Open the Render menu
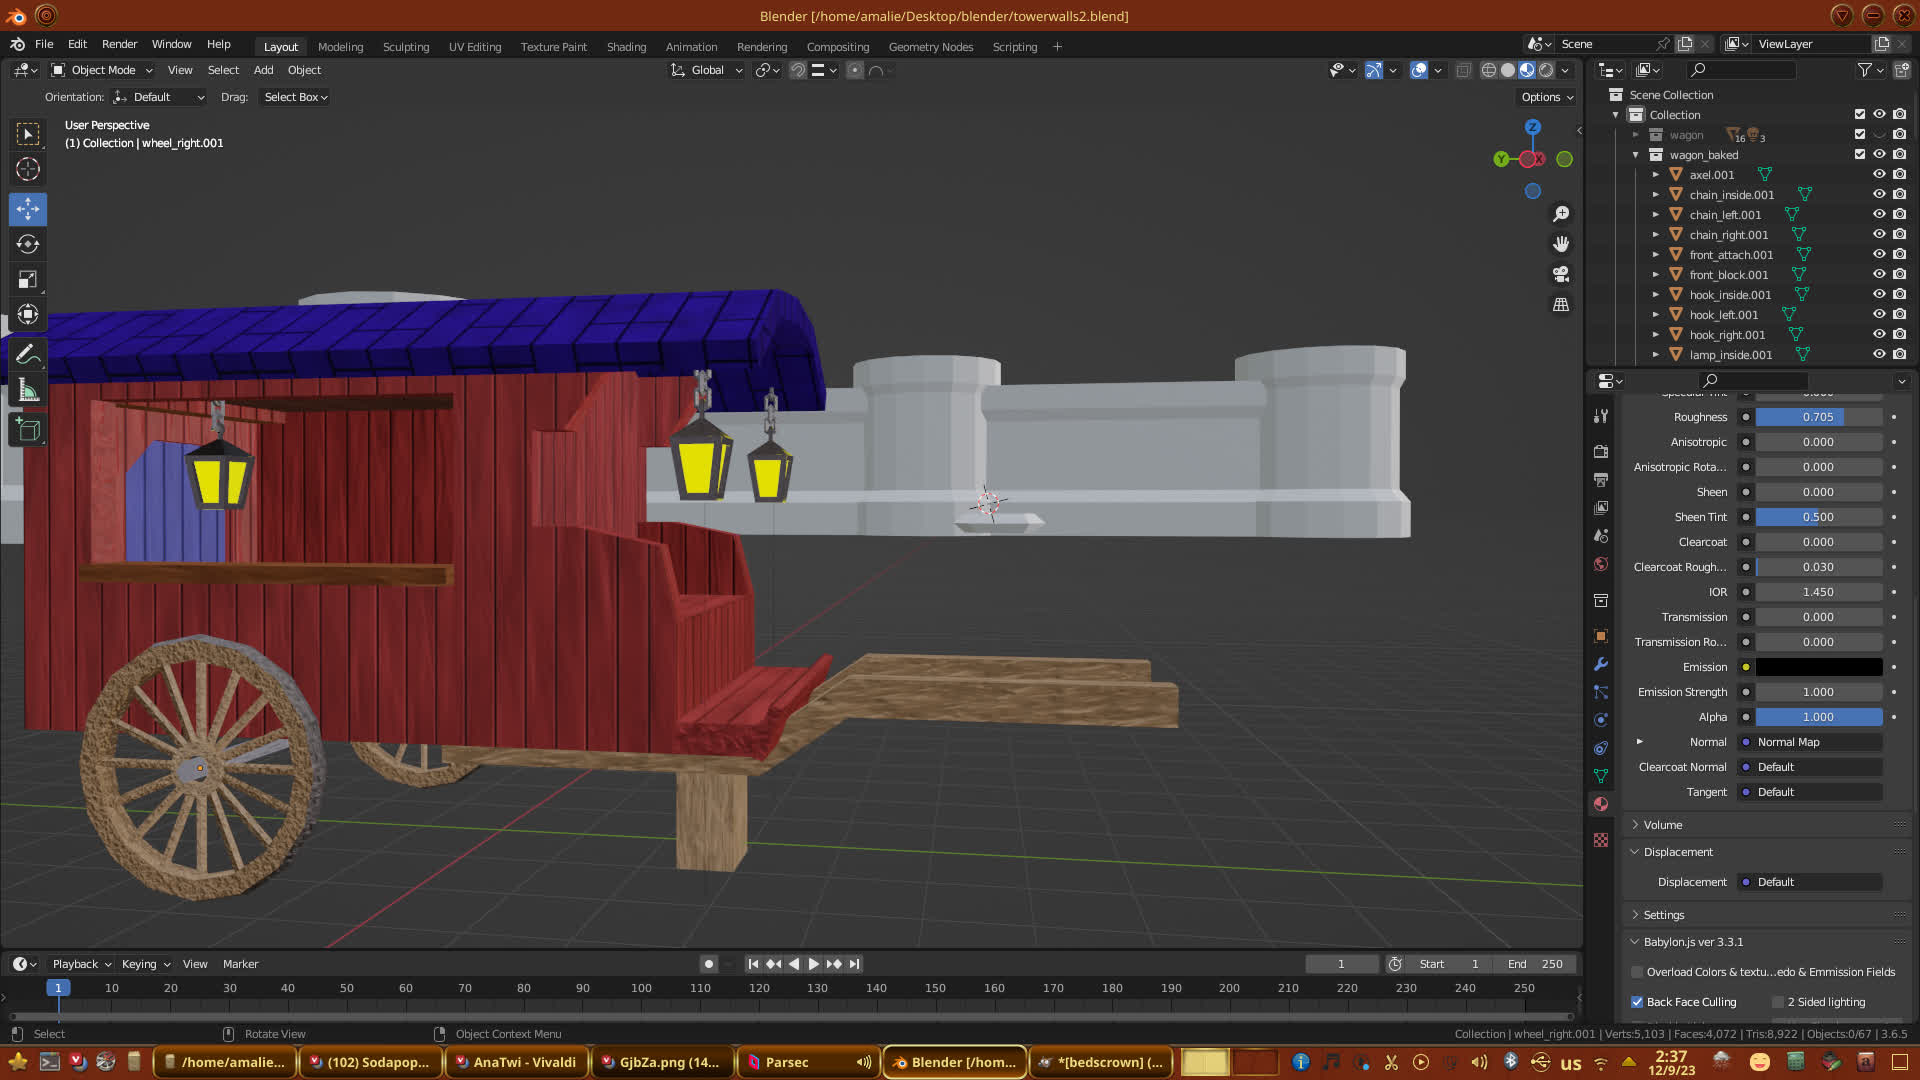Viewport: 1920px width, 1080px height. click(x=119, y=44)
